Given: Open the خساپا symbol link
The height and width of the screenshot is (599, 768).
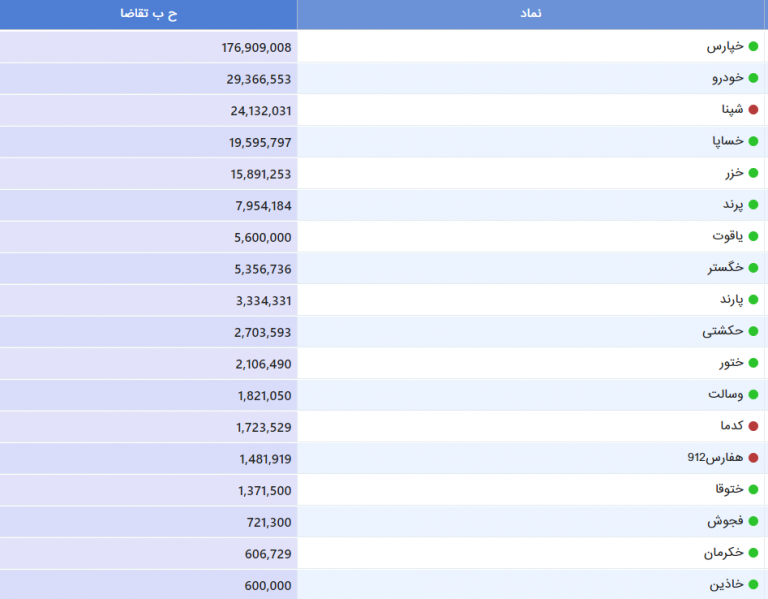Looking at the screenshot, I should click(x=728, y=141).
